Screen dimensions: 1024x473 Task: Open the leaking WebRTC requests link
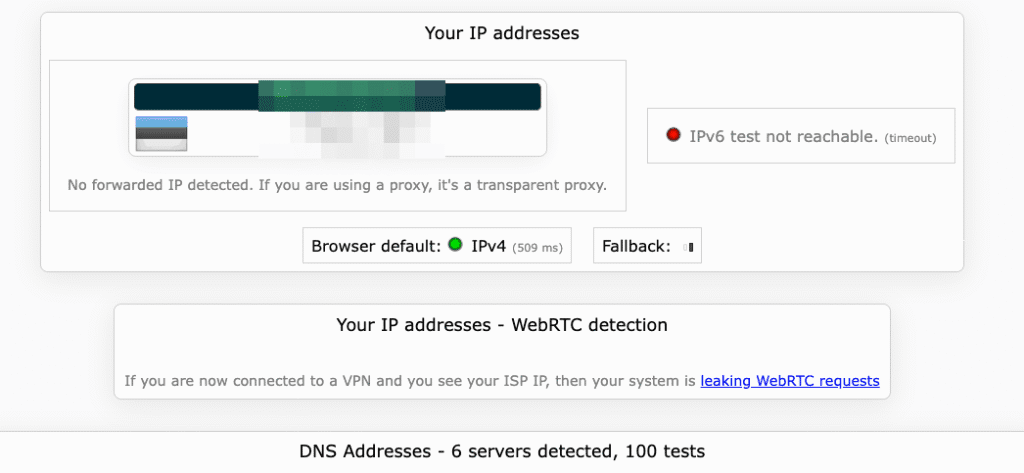coord(790,381)
